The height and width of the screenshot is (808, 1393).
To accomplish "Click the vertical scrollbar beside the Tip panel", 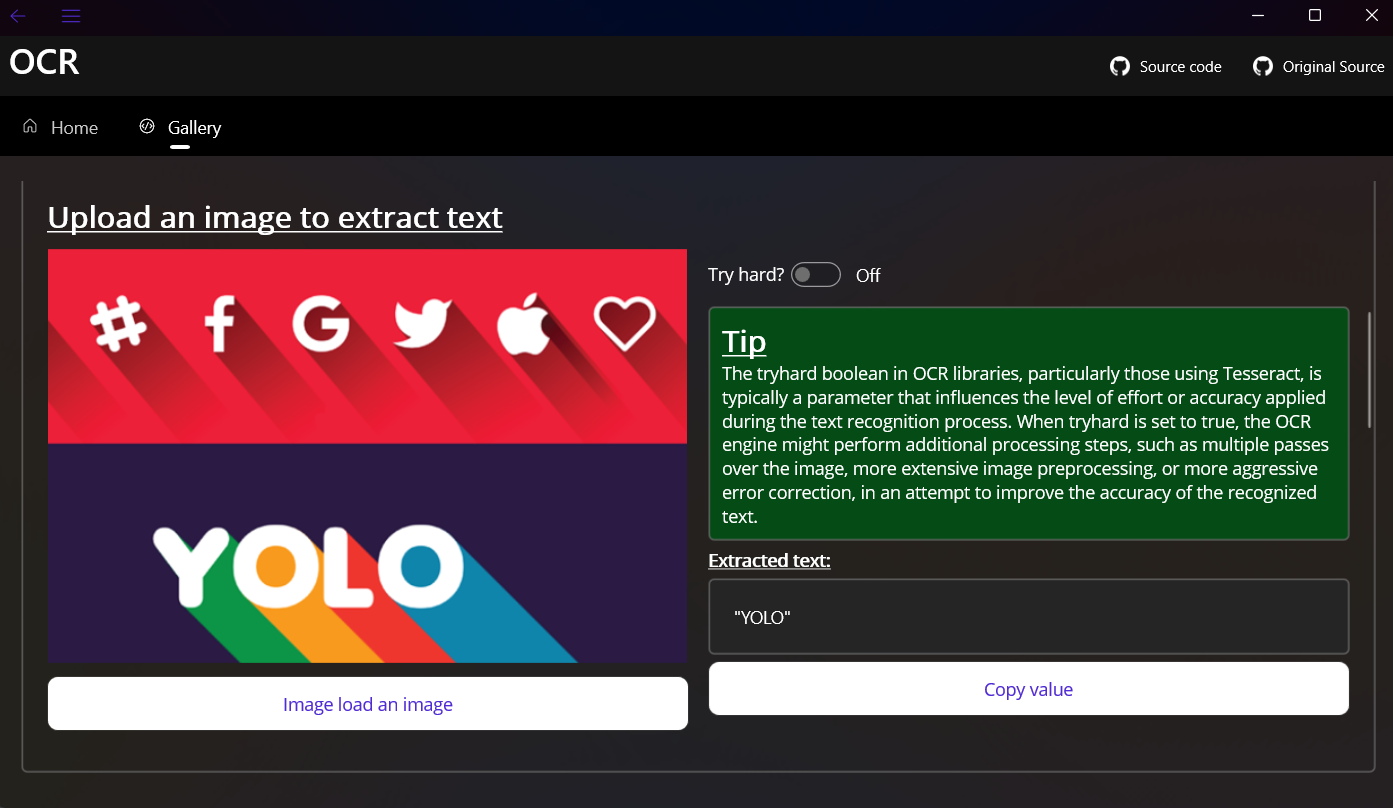I will point(1369,370).
